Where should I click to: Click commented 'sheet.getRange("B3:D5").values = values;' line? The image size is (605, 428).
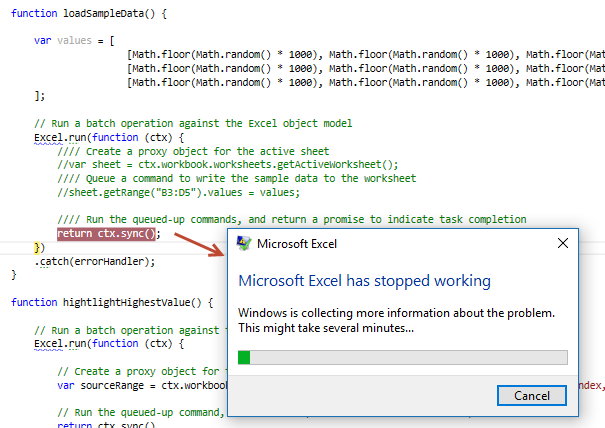pos(178,192)
